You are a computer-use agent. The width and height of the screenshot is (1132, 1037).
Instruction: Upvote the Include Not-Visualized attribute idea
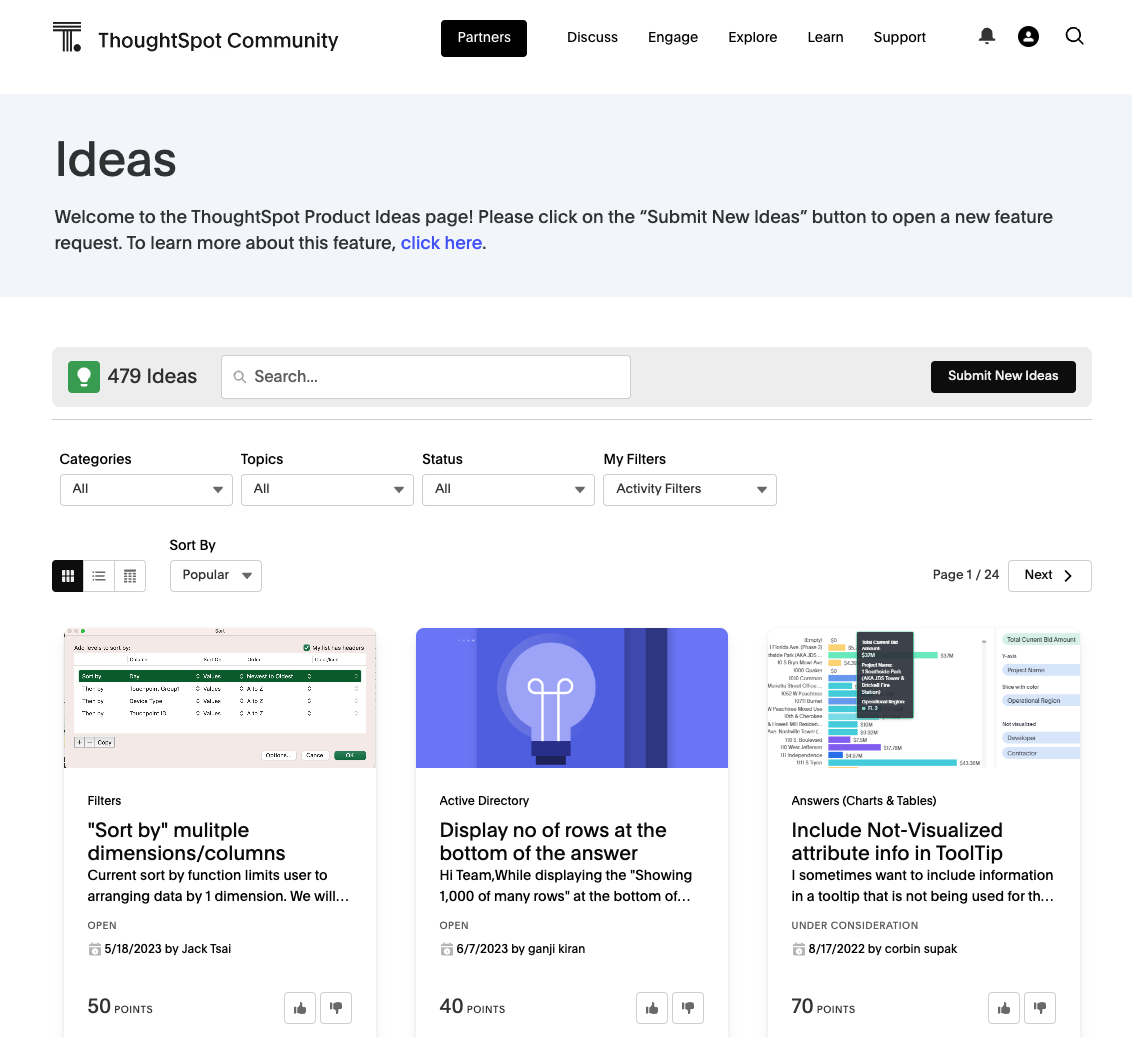(x=1003, y=1008)
